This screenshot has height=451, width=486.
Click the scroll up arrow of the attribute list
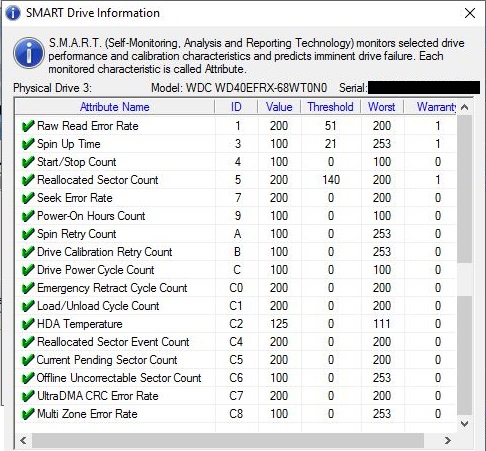coord(464,107)
